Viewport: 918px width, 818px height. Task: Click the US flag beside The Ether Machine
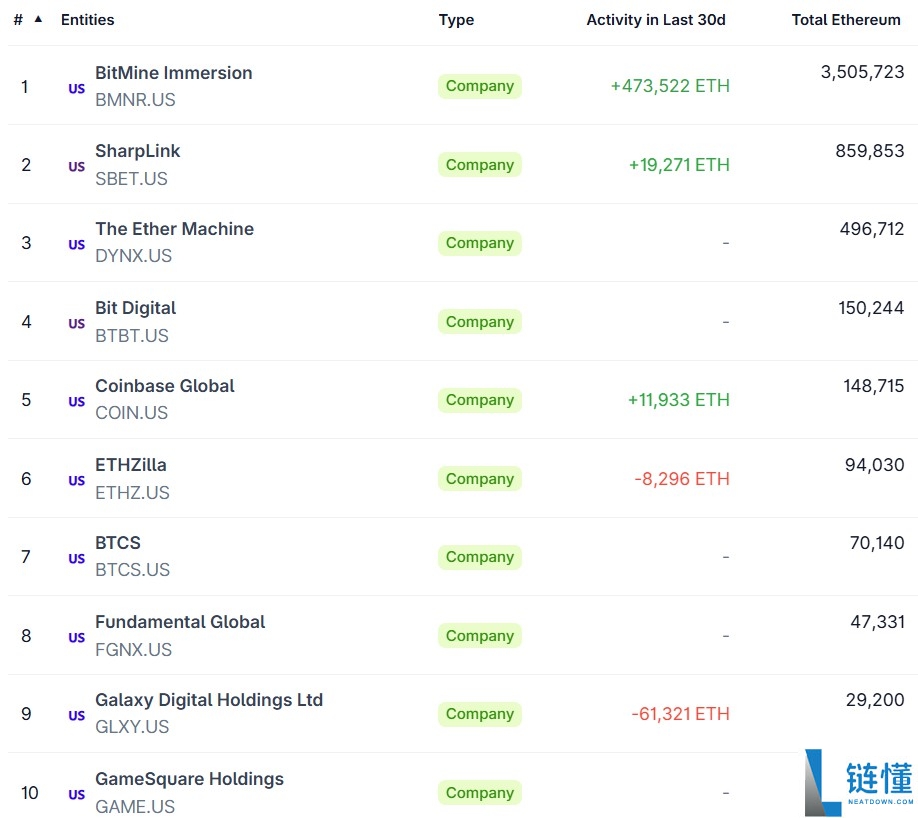pos(76,245)
